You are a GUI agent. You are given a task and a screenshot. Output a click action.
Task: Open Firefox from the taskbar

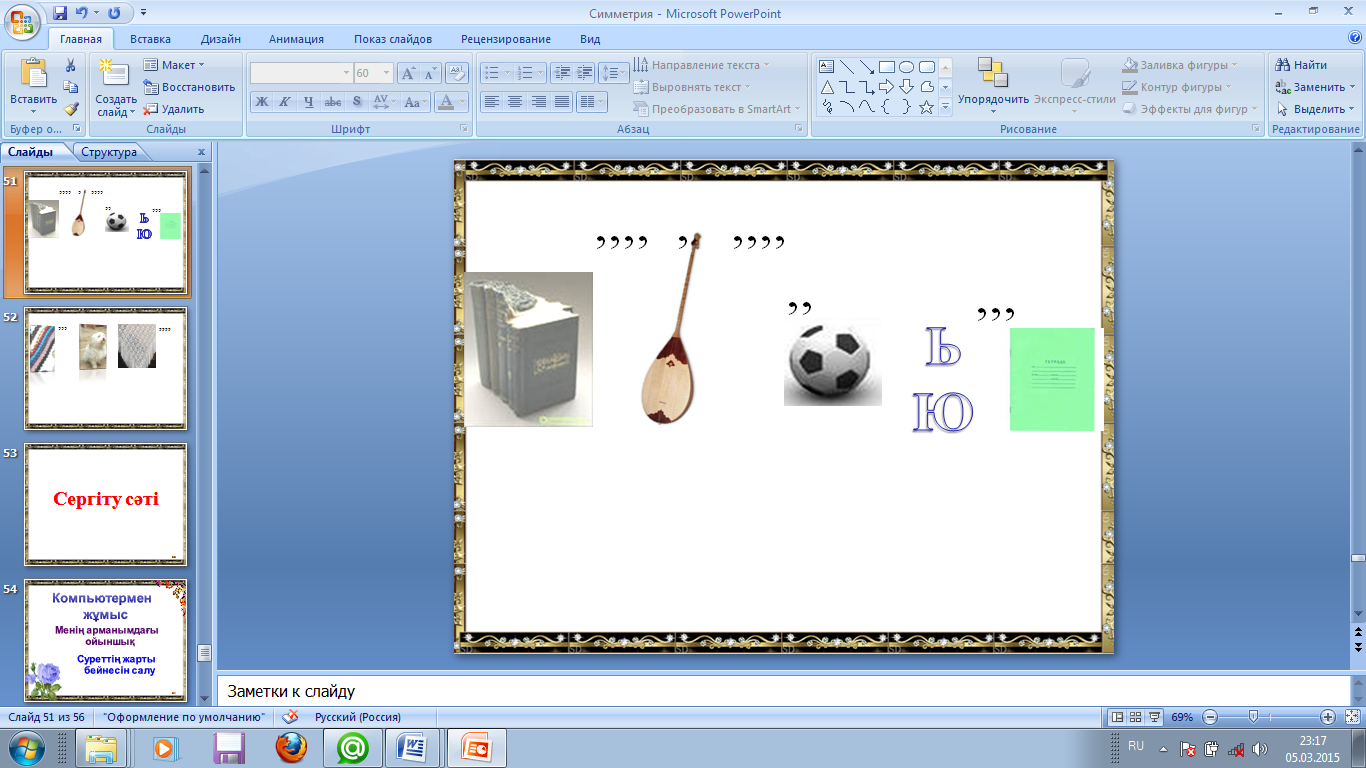coord(290,748)
